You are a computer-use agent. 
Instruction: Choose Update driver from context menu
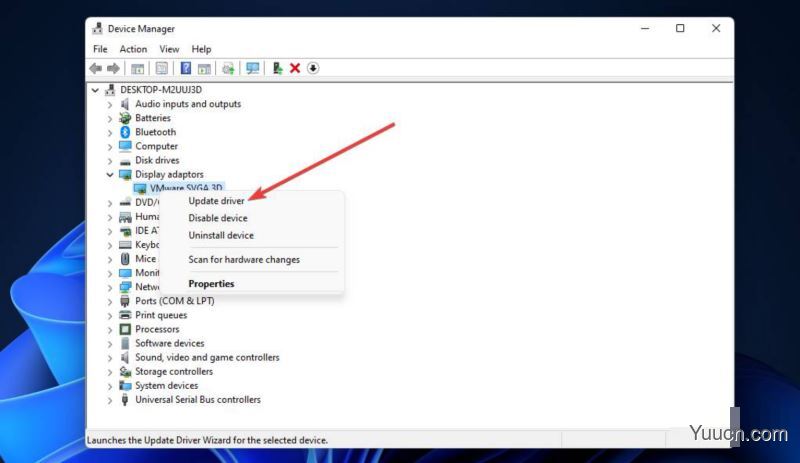coord(216,201)
